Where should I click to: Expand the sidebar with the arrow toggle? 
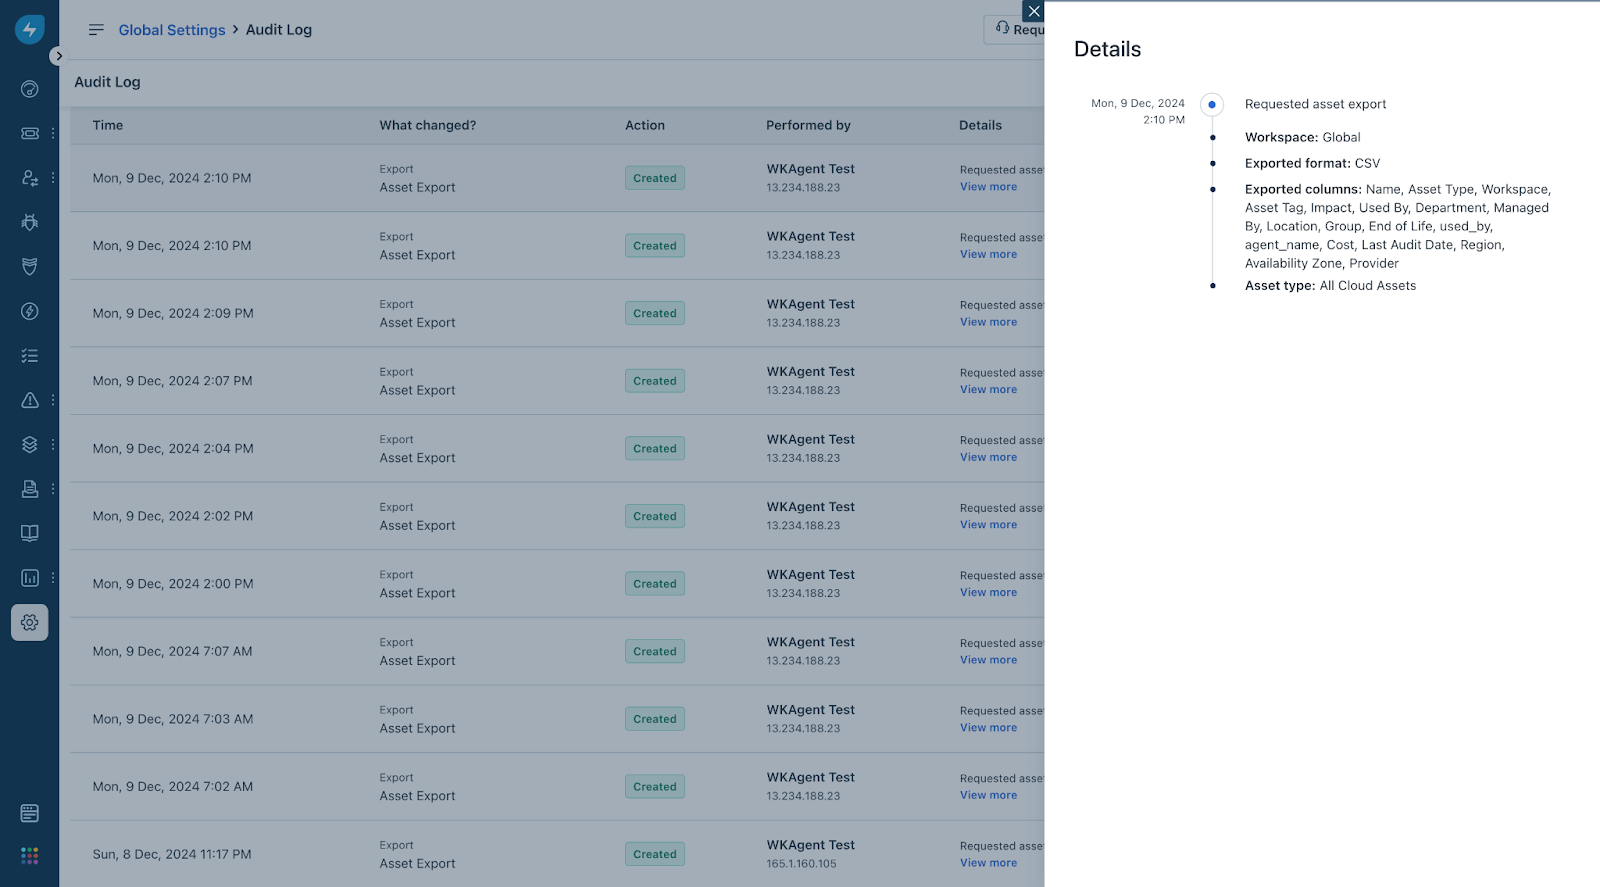59,56
